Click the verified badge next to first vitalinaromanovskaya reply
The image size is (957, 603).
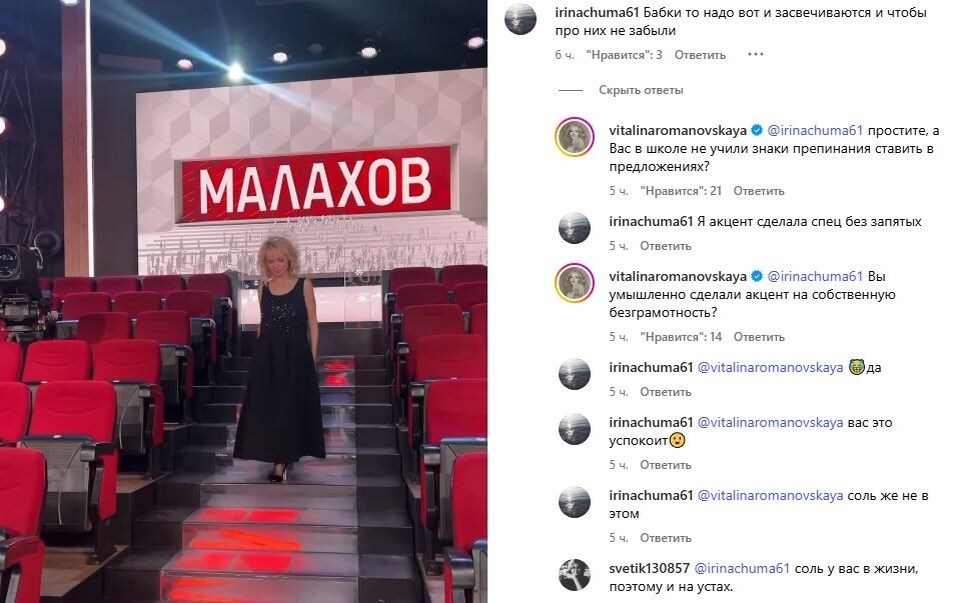(757, 130)
